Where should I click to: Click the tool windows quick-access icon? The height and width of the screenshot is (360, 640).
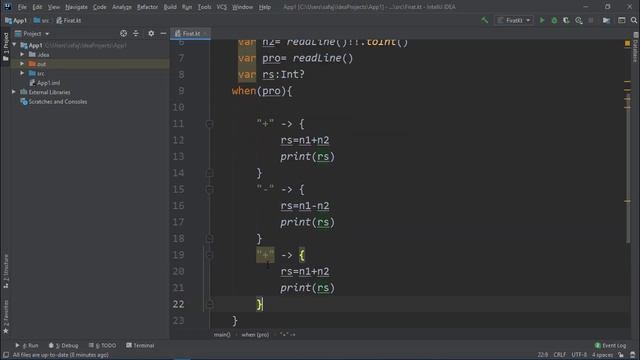click(x=6, y=355)
